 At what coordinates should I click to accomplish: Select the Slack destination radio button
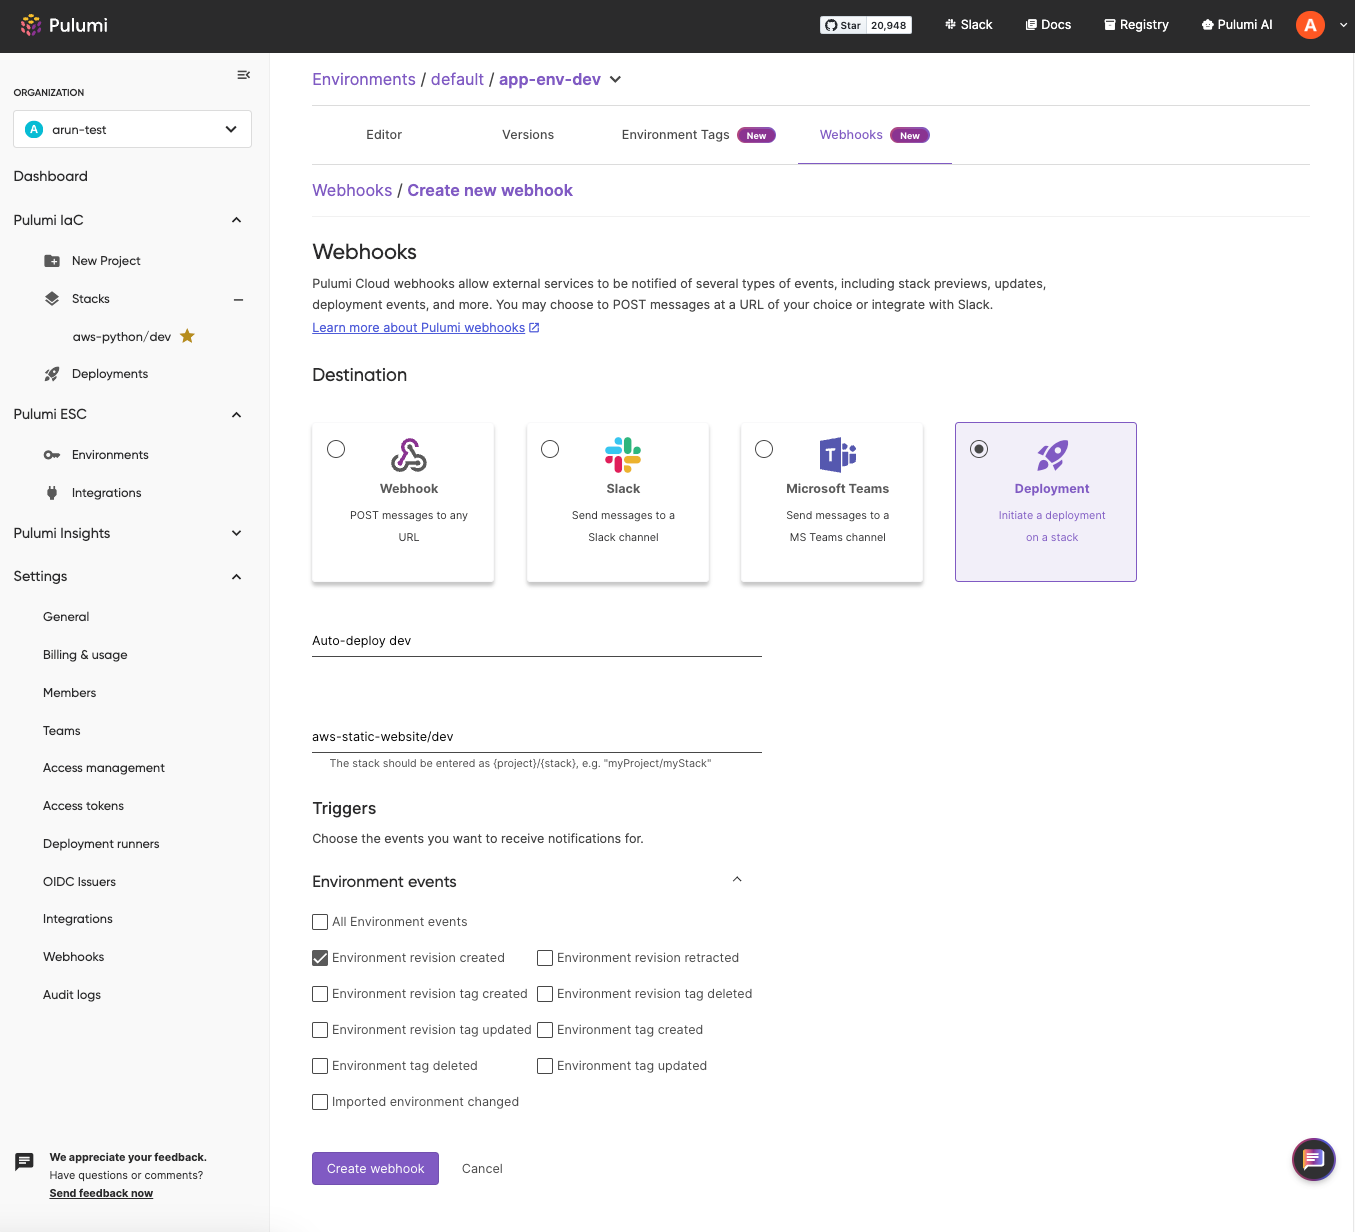click(550, 449)
